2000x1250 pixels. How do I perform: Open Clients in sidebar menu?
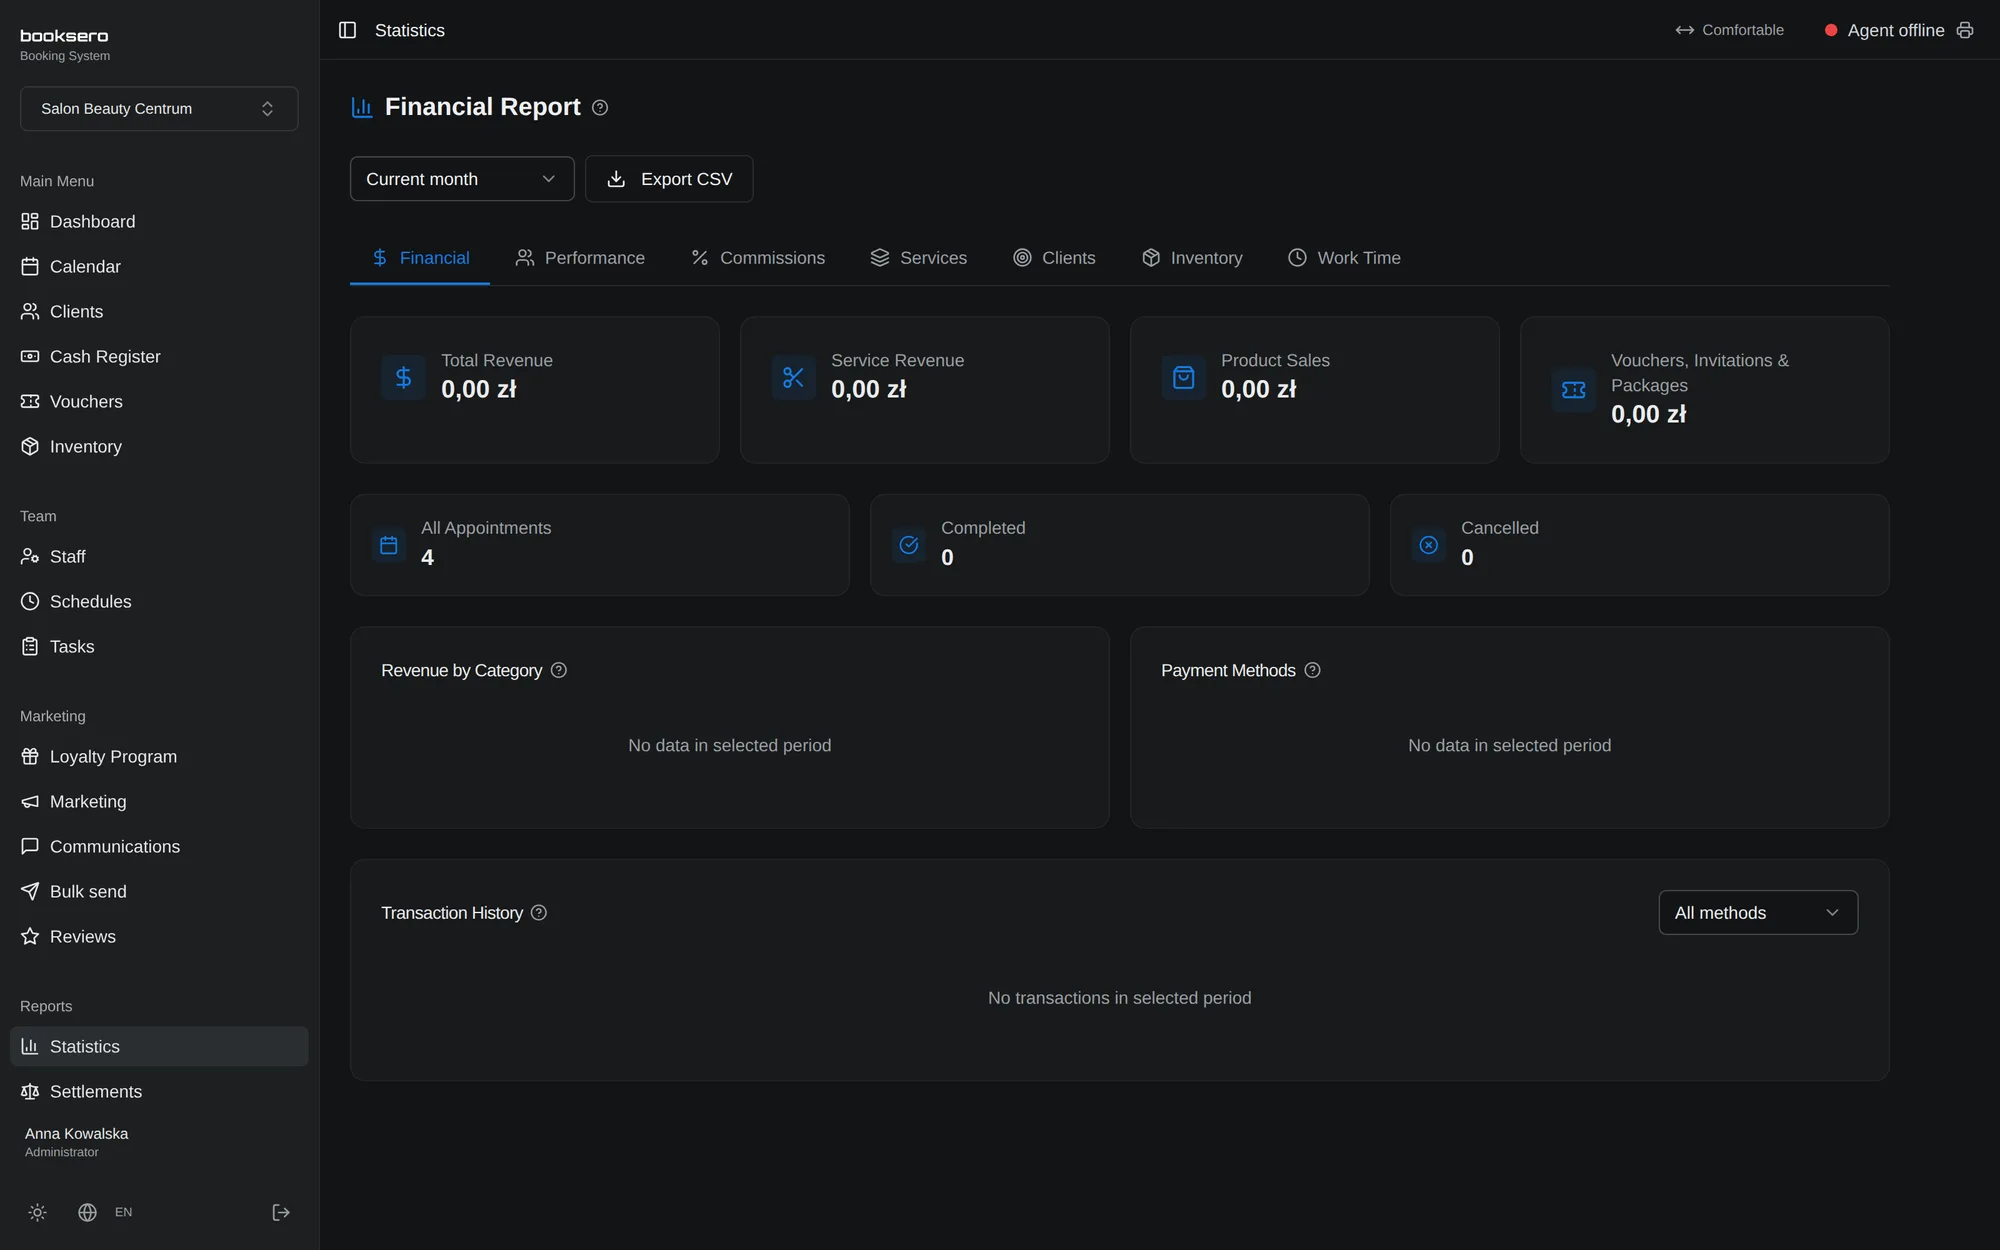click(159, 311)
